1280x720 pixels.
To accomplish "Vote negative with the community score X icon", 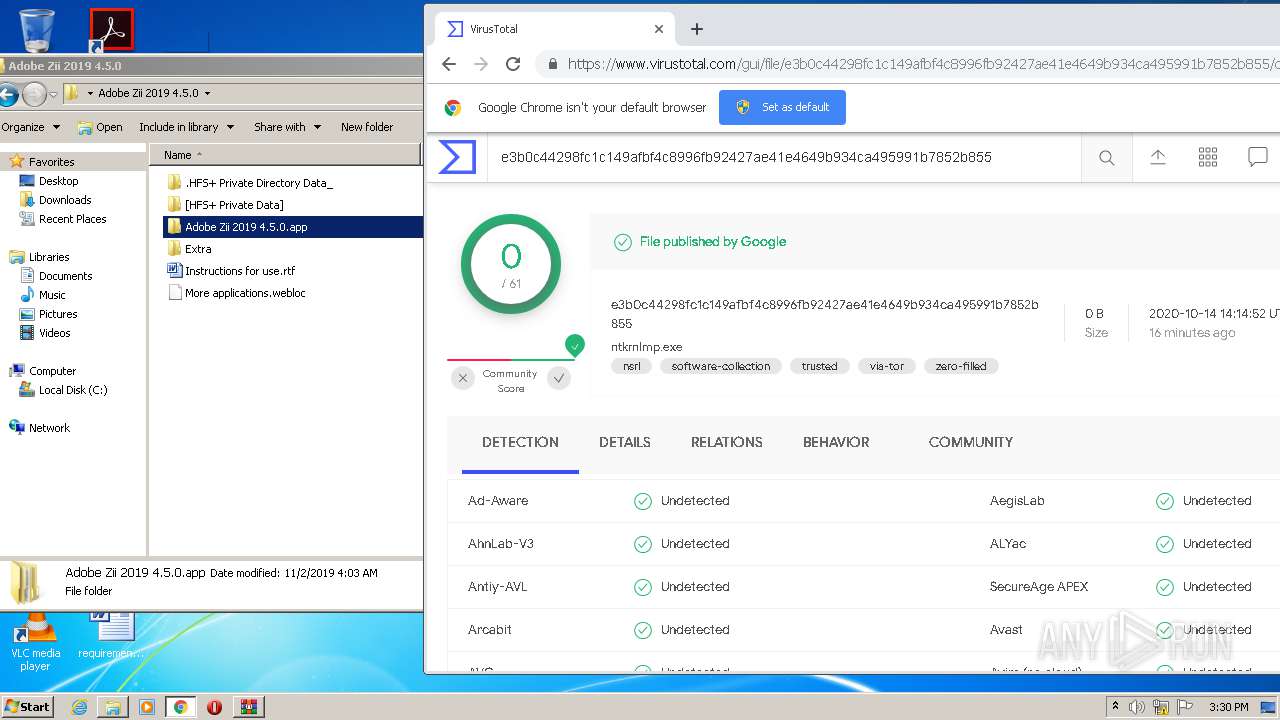I will (462, 378).
